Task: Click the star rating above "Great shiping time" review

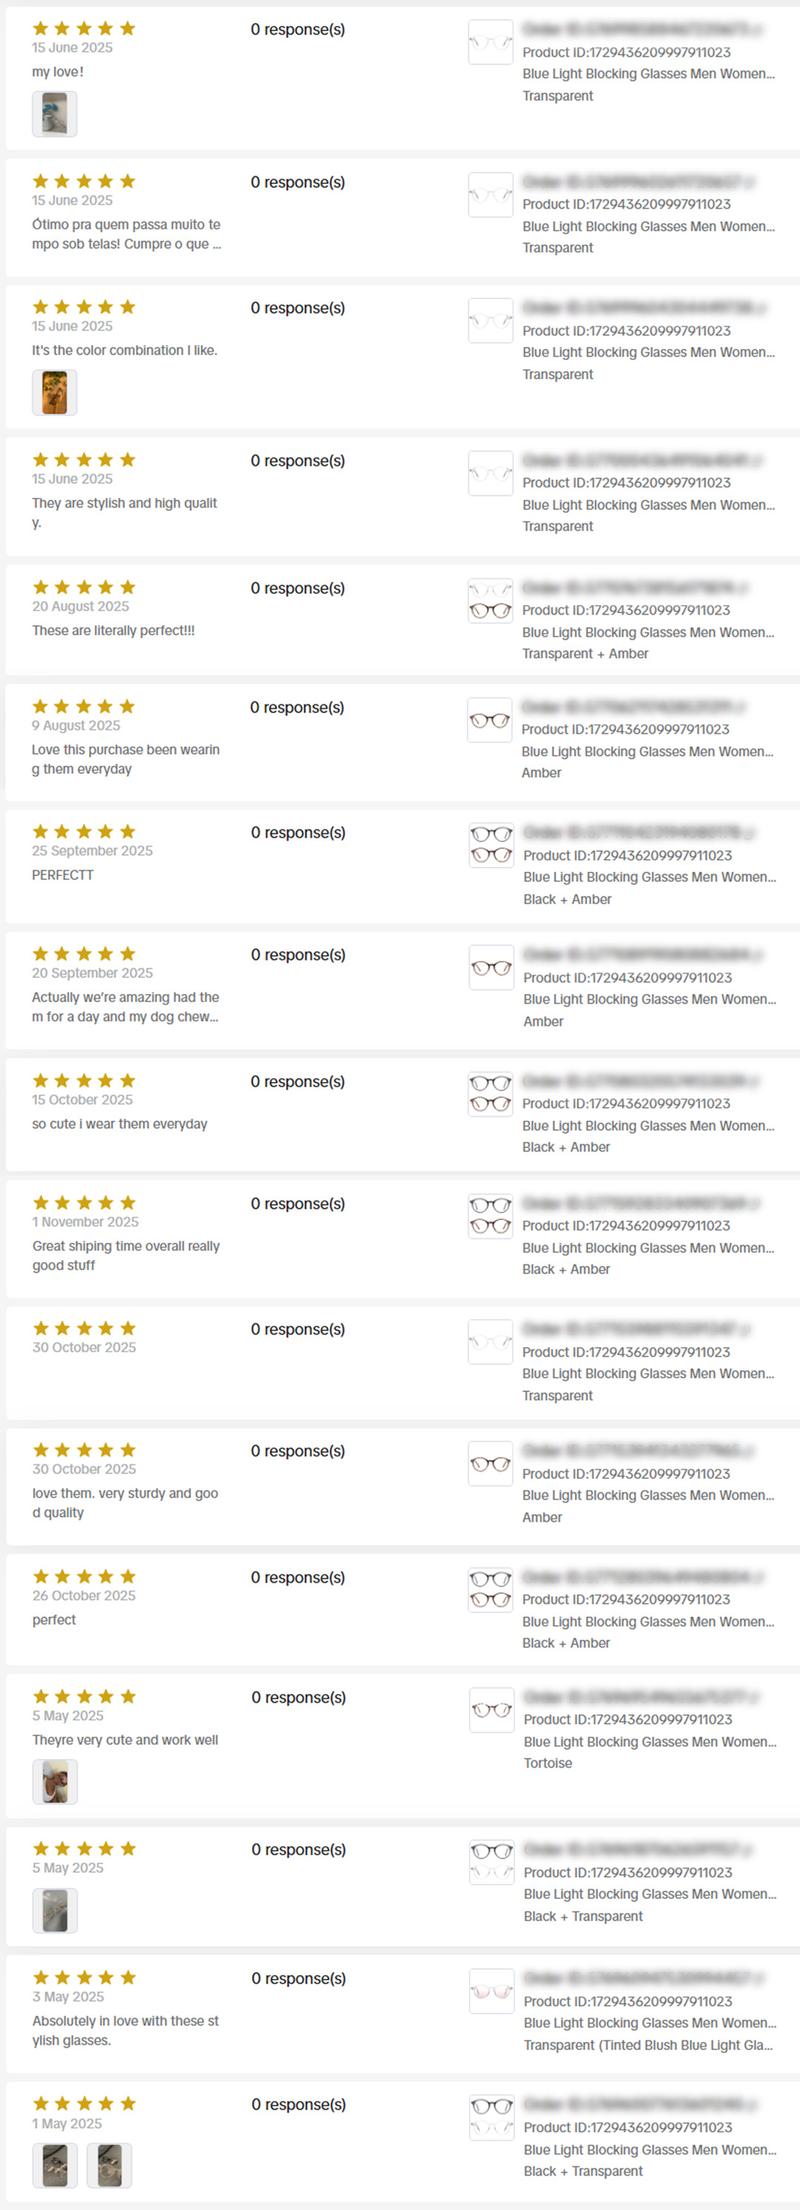Action: pyautogui.click(x=84, y=1203)
